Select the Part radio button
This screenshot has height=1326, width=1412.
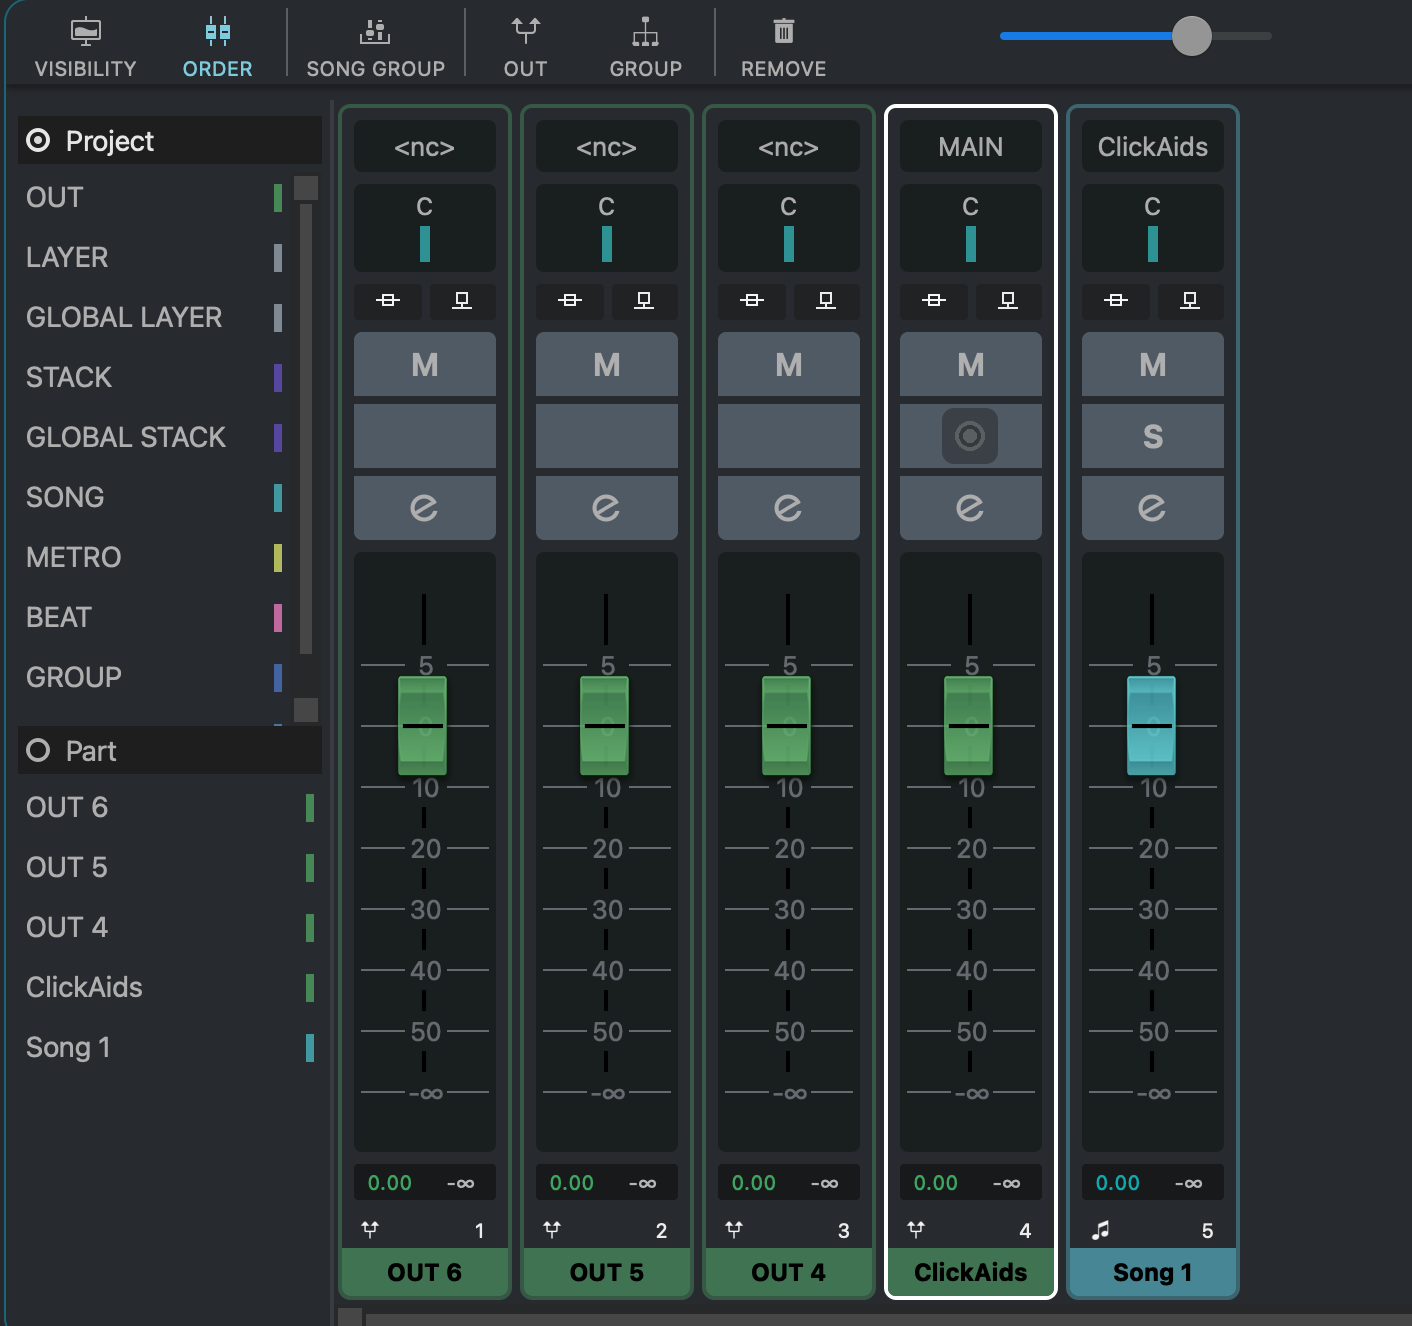click(x=38, y=751)
